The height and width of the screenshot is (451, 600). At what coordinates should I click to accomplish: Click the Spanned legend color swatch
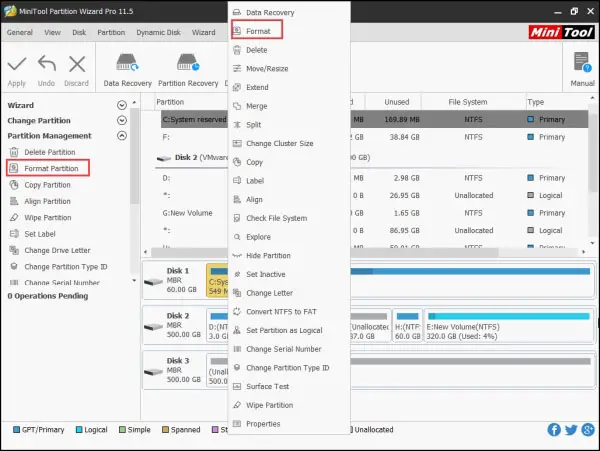click(165, 430)
